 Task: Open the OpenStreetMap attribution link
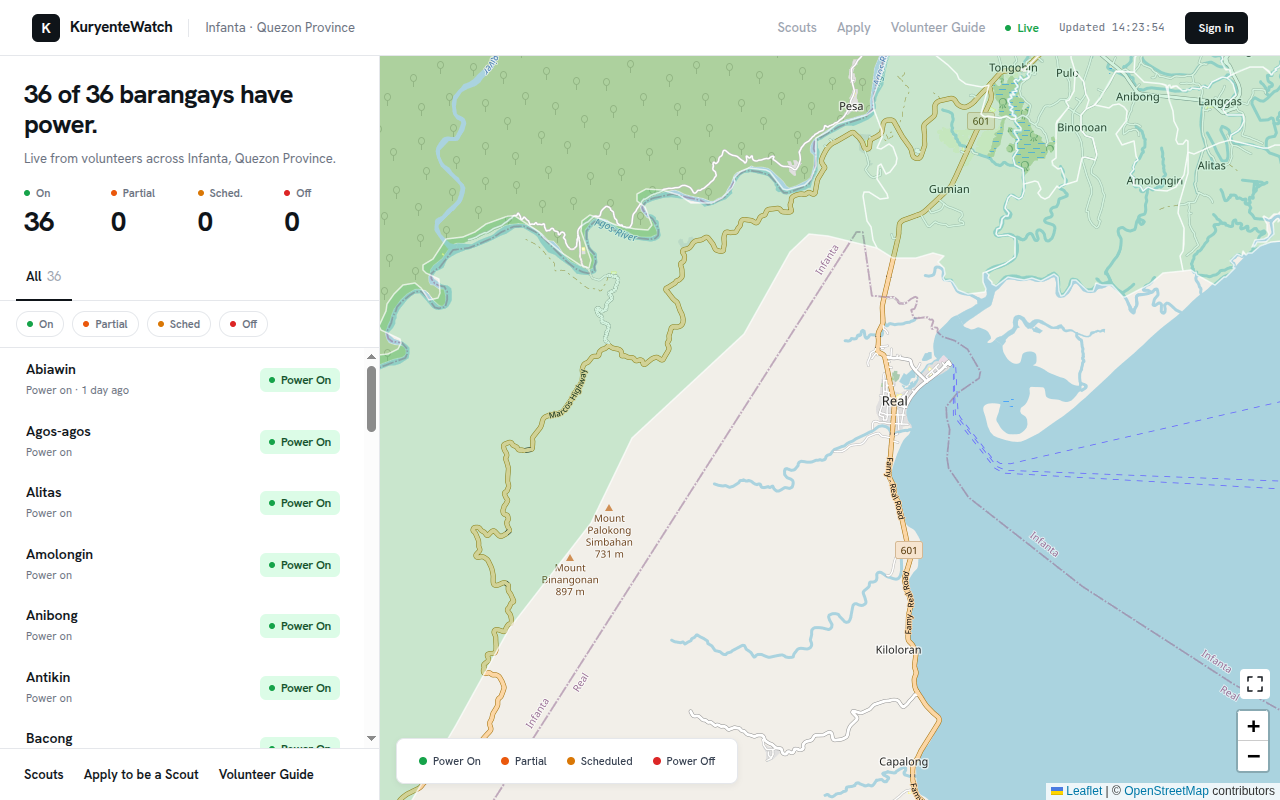[x=1166, y=791]
